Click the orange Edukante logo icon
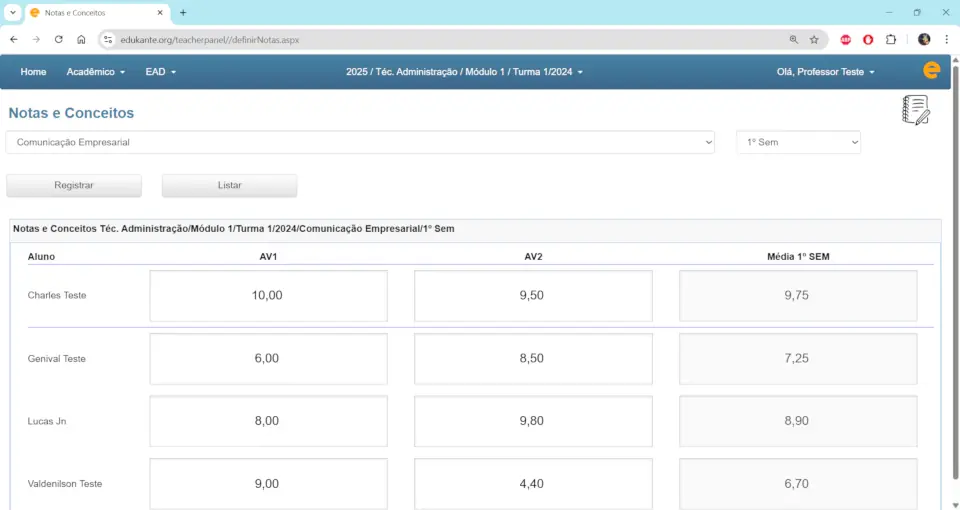 click(x=931, y=71)
